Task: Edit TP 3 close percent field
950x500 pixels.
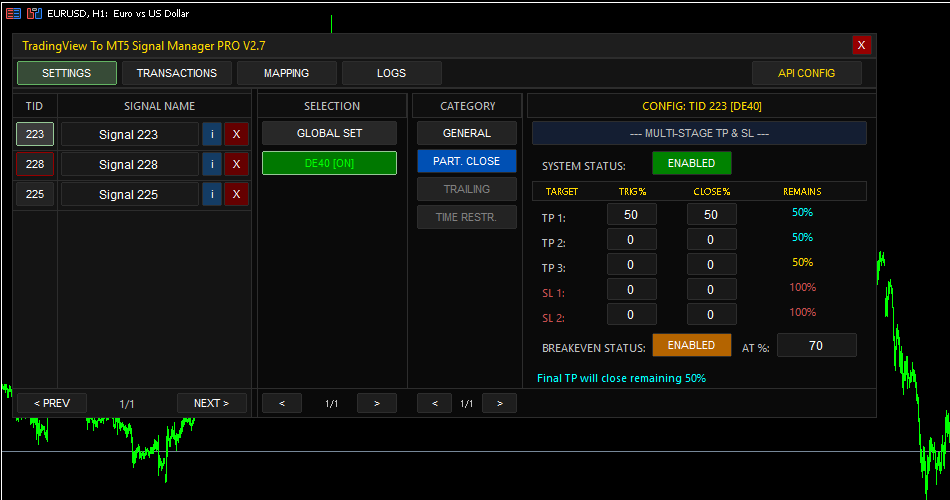Action: 711,264
